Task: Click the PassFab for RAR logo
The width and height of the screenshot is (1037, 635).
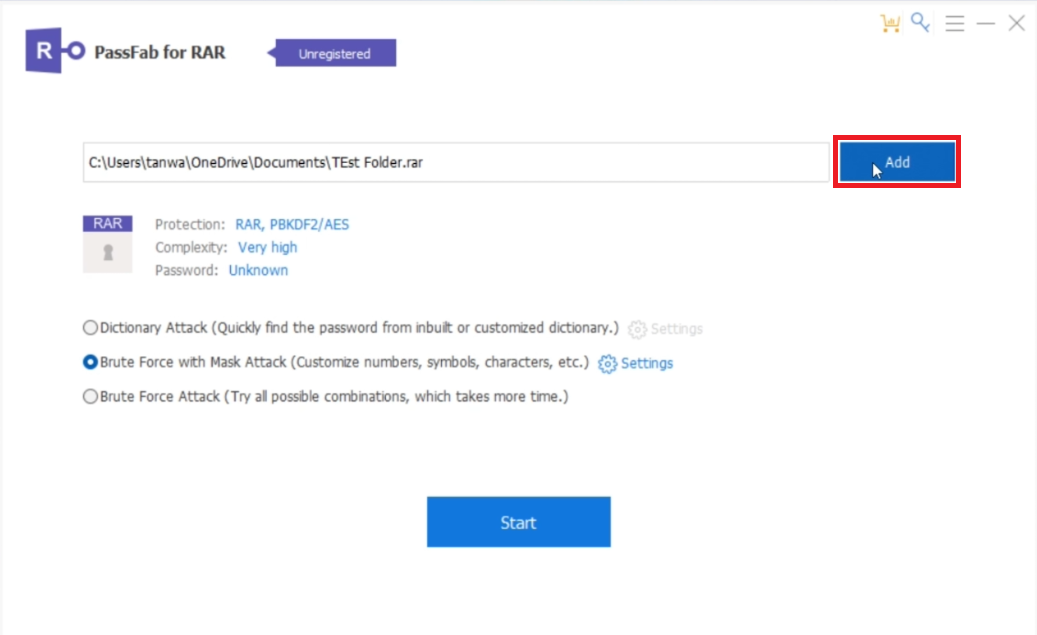Action: [x=56, y=50]
